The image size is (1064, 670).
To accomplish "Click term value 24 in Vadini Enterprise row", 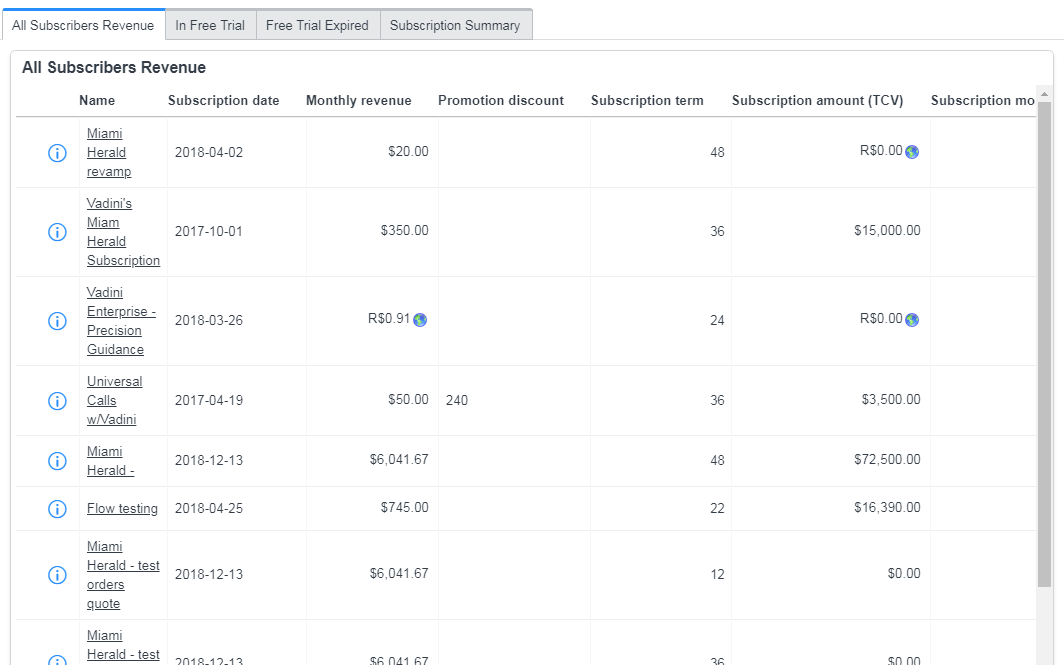I will [x=717, y=320].
